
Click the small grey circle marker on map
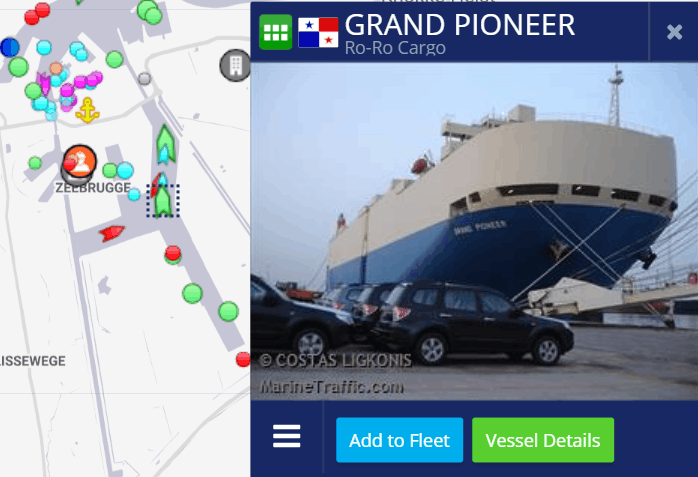144,79
